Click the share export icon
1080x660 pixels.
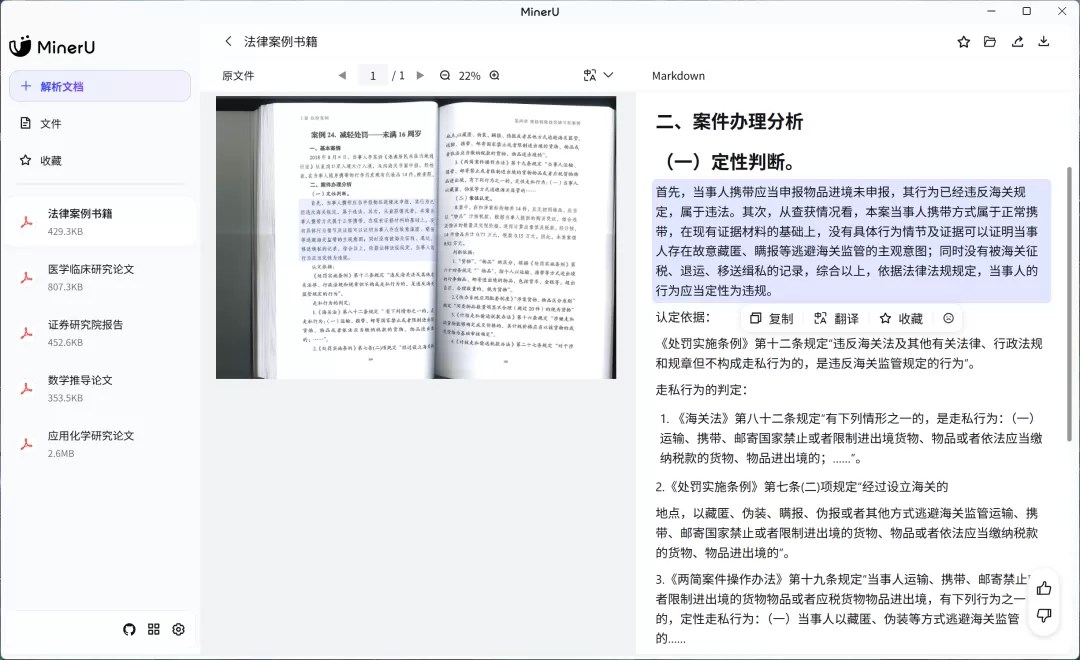pyautogui.click(x=1017, y=42)
